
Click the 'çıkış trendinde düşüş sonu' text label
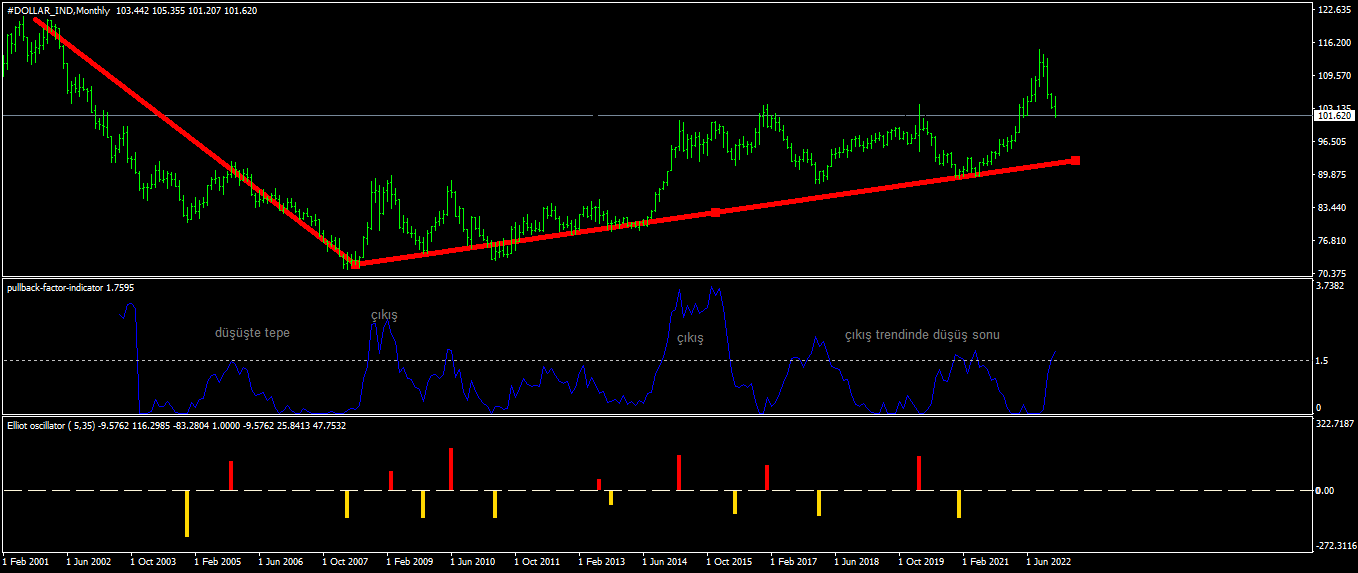(x=922, y=335)
